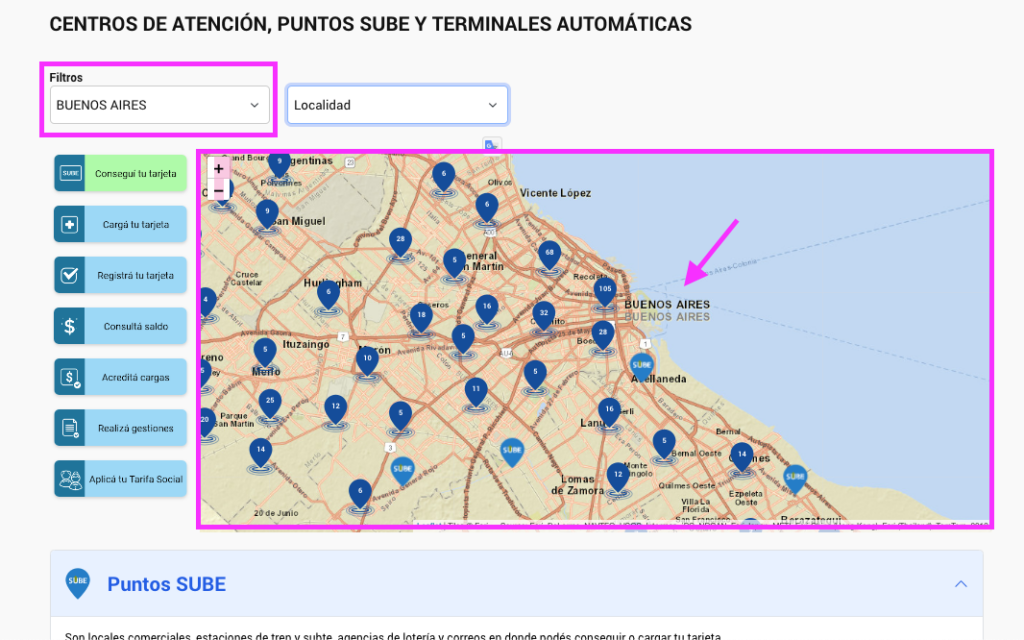
Task: Select the 14 marker over Quilmes
Action: [x=742, y=459]
